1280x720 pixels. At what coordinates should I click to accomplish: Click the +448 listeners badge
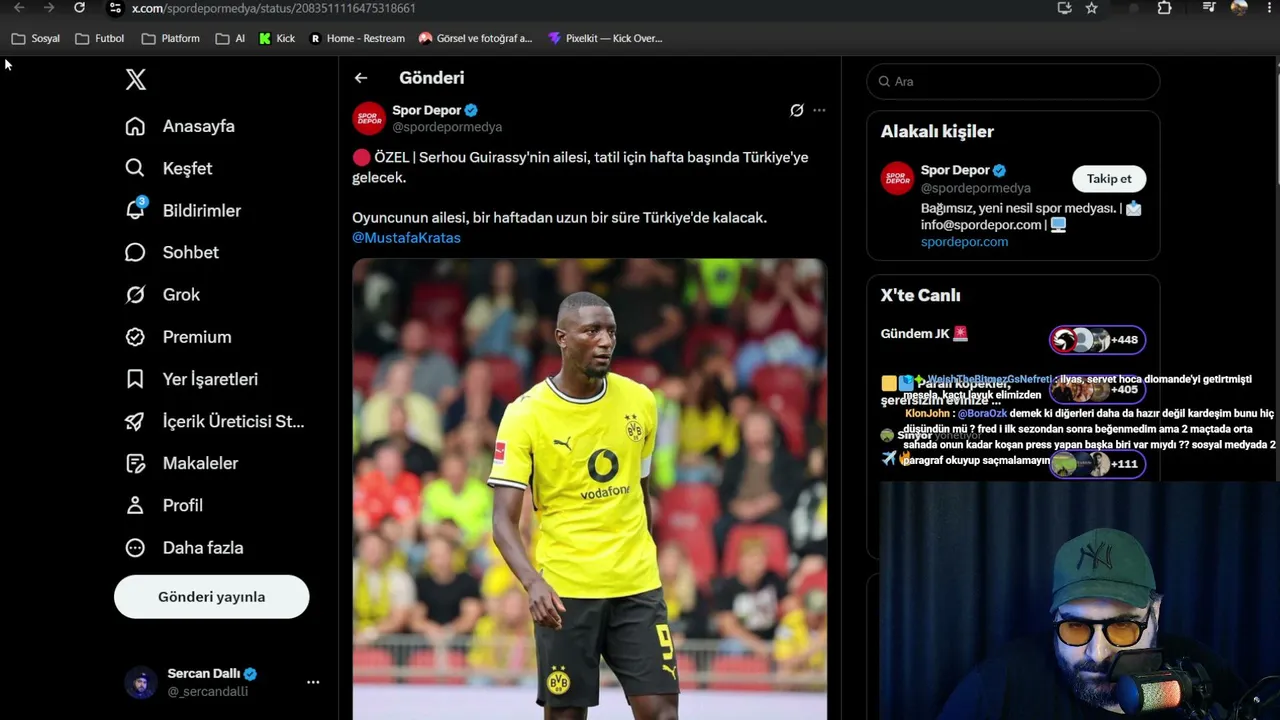(1097, 340)
